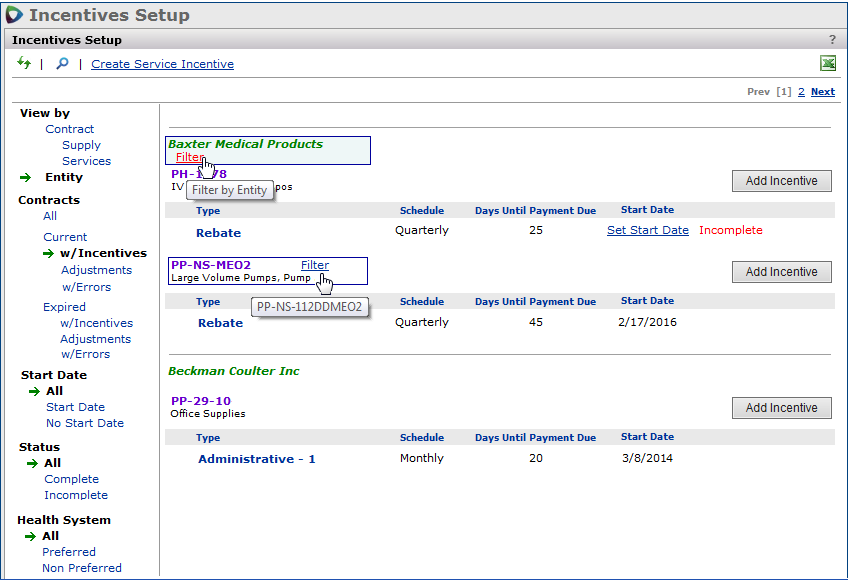848x580 pixels.
Task: Select Preferred health system filter
Action: point(69,552)
